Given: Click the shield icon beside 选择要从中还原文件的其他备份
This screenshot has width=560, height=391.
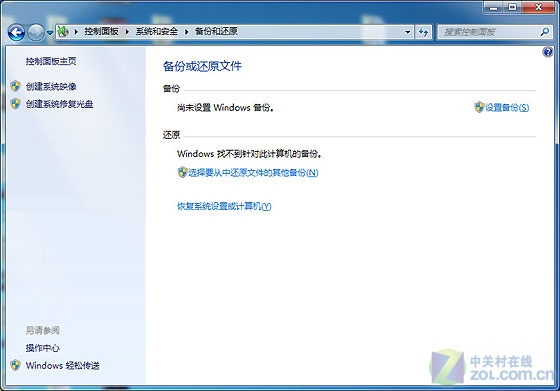Looking at the screenshot, I should 182,172.
